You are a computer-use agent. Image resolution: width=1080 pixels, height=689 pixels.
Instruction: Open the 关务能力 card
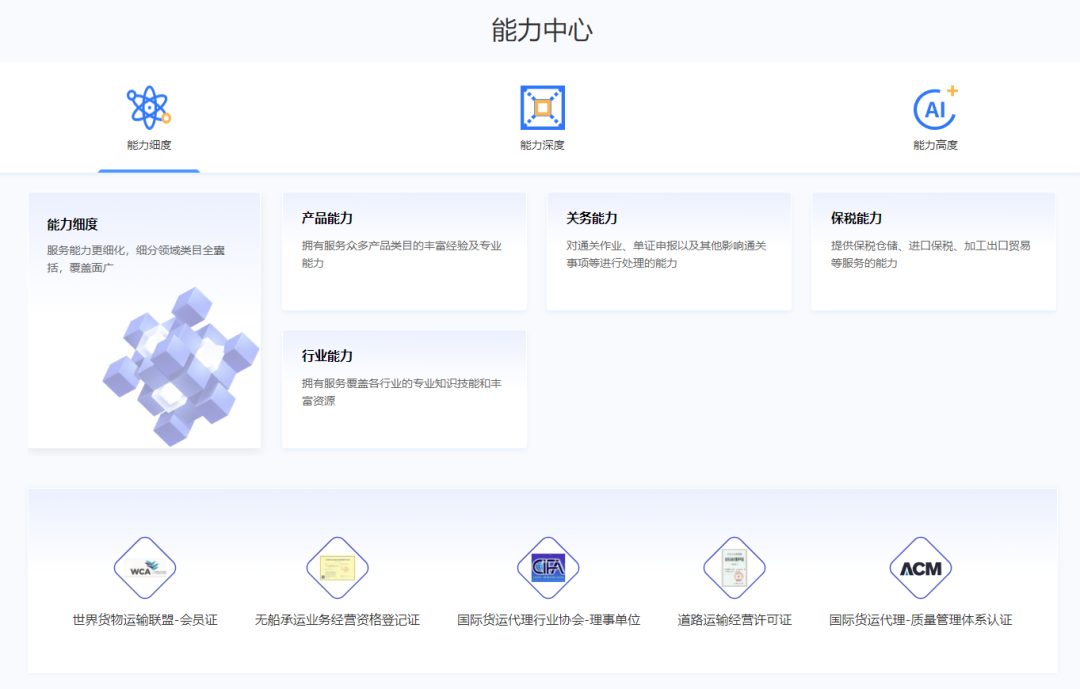point(668,251)
